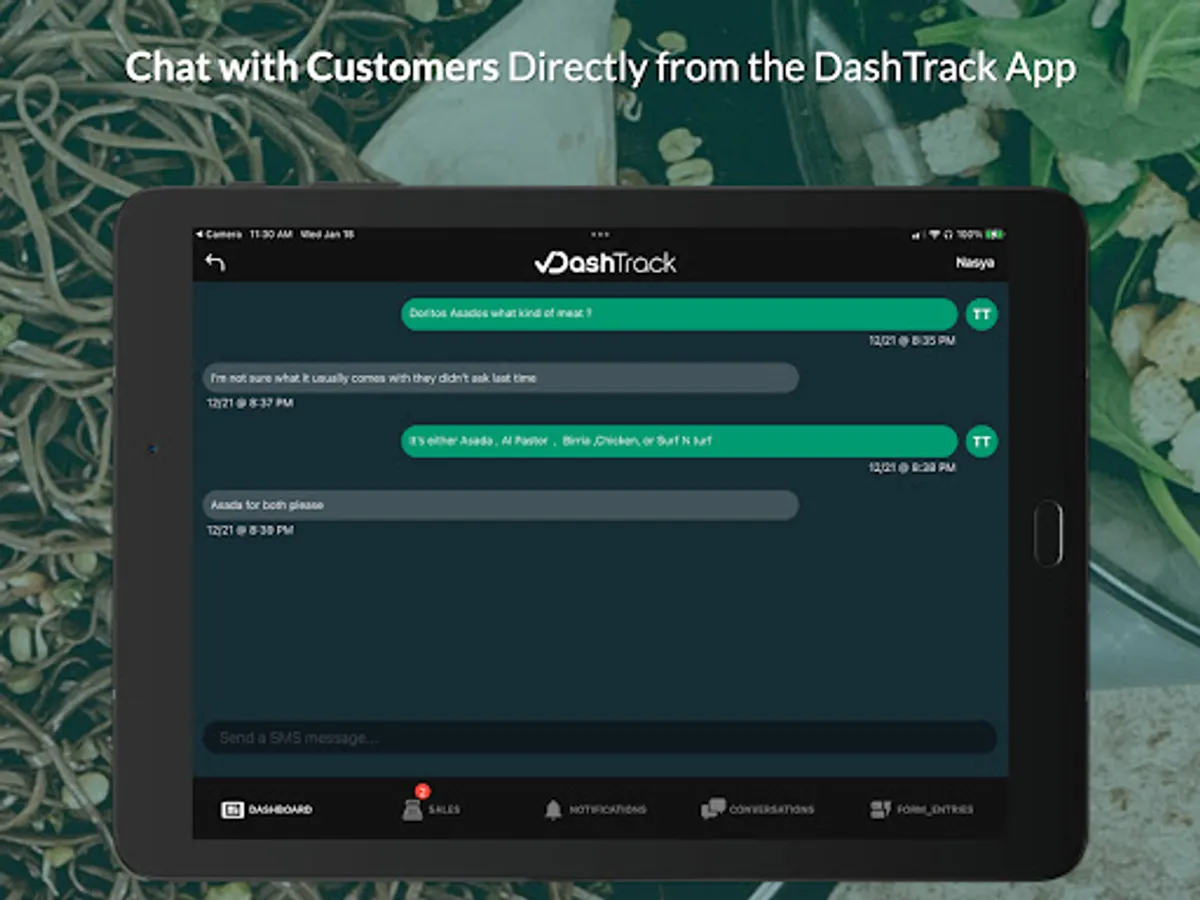This screenshot has height=900, width=1200.
Task: Tap the 12/21 @ 8:39 PM timestamp
Action: 250,530
